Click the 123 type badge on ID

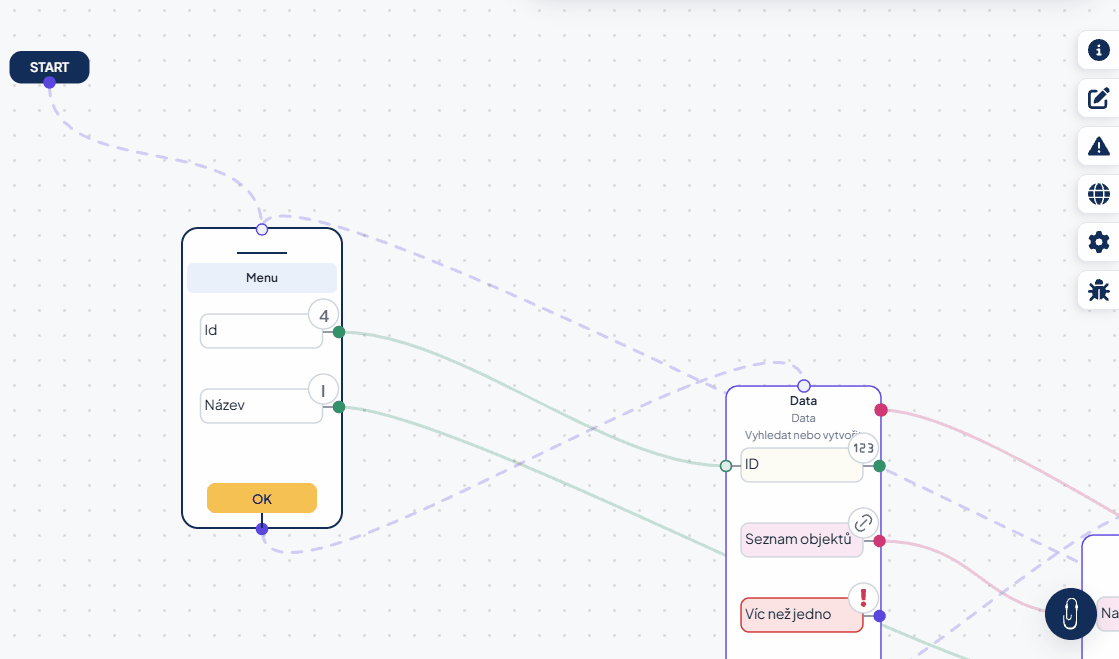863,448
